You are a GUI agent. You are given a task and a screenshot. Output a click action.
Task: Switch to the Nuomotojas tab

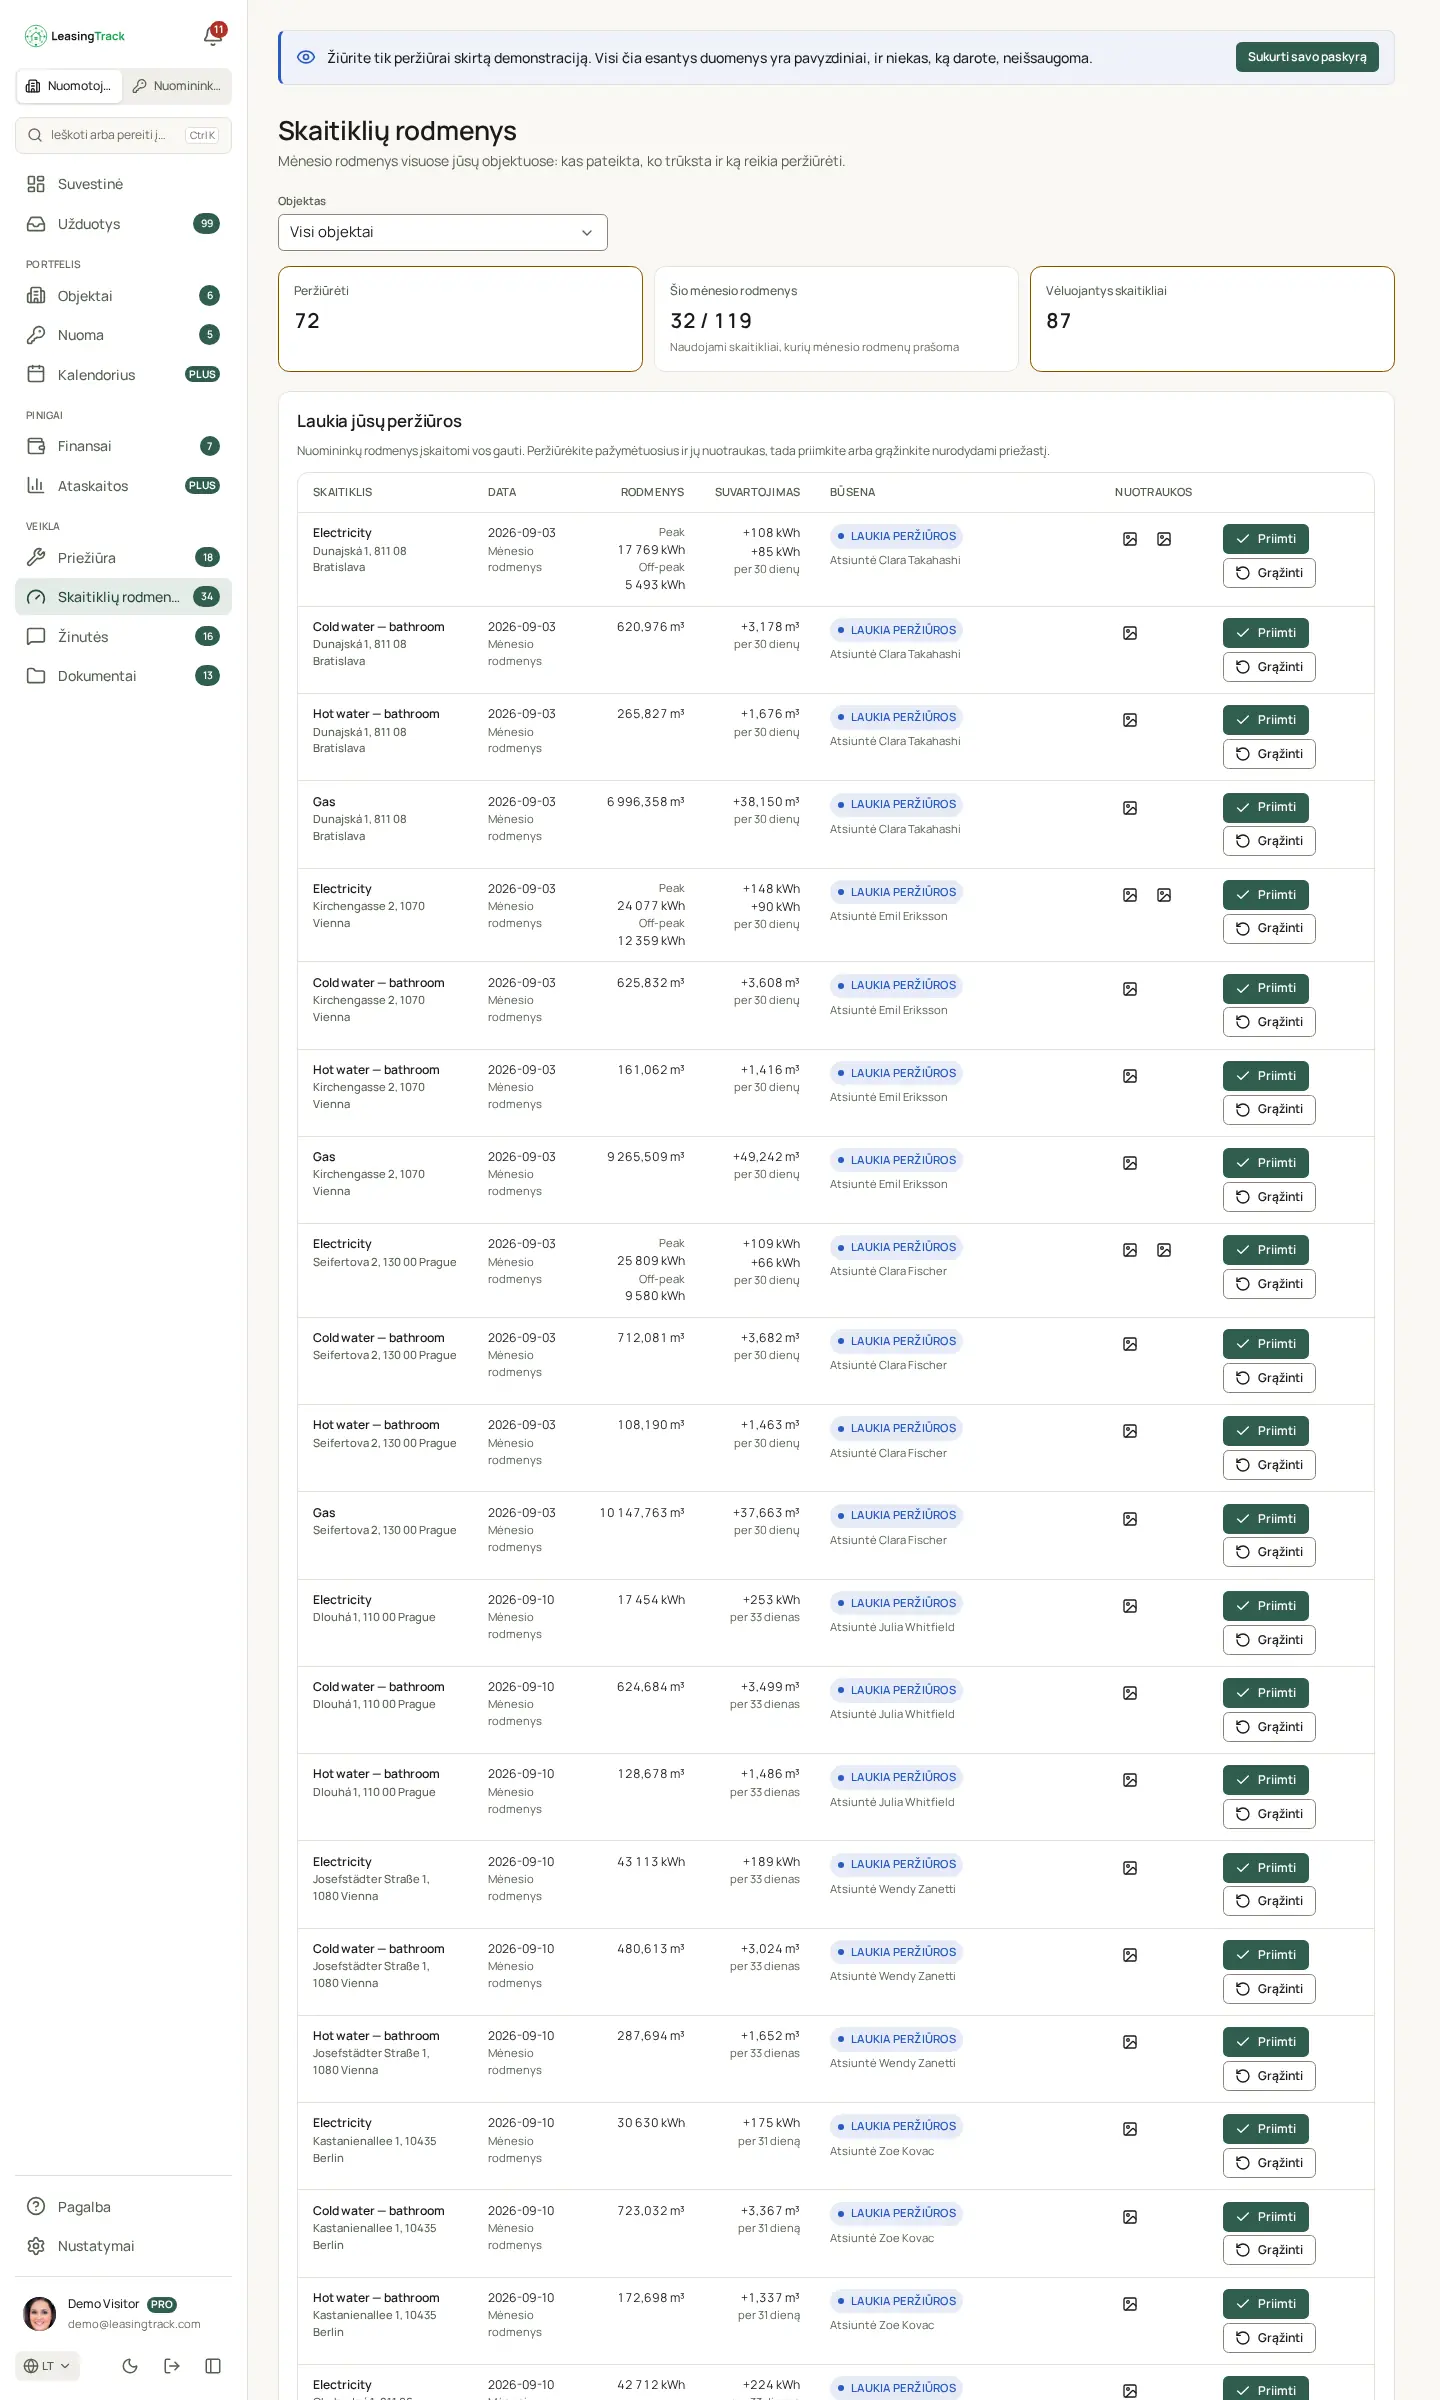70,86
